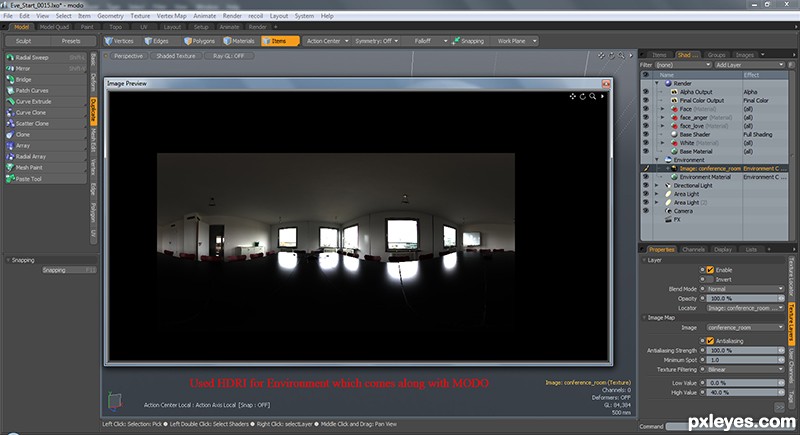Click the Snapping toolbar button
The height and width of the screenshot is (435, 800).
coord(468,41)
